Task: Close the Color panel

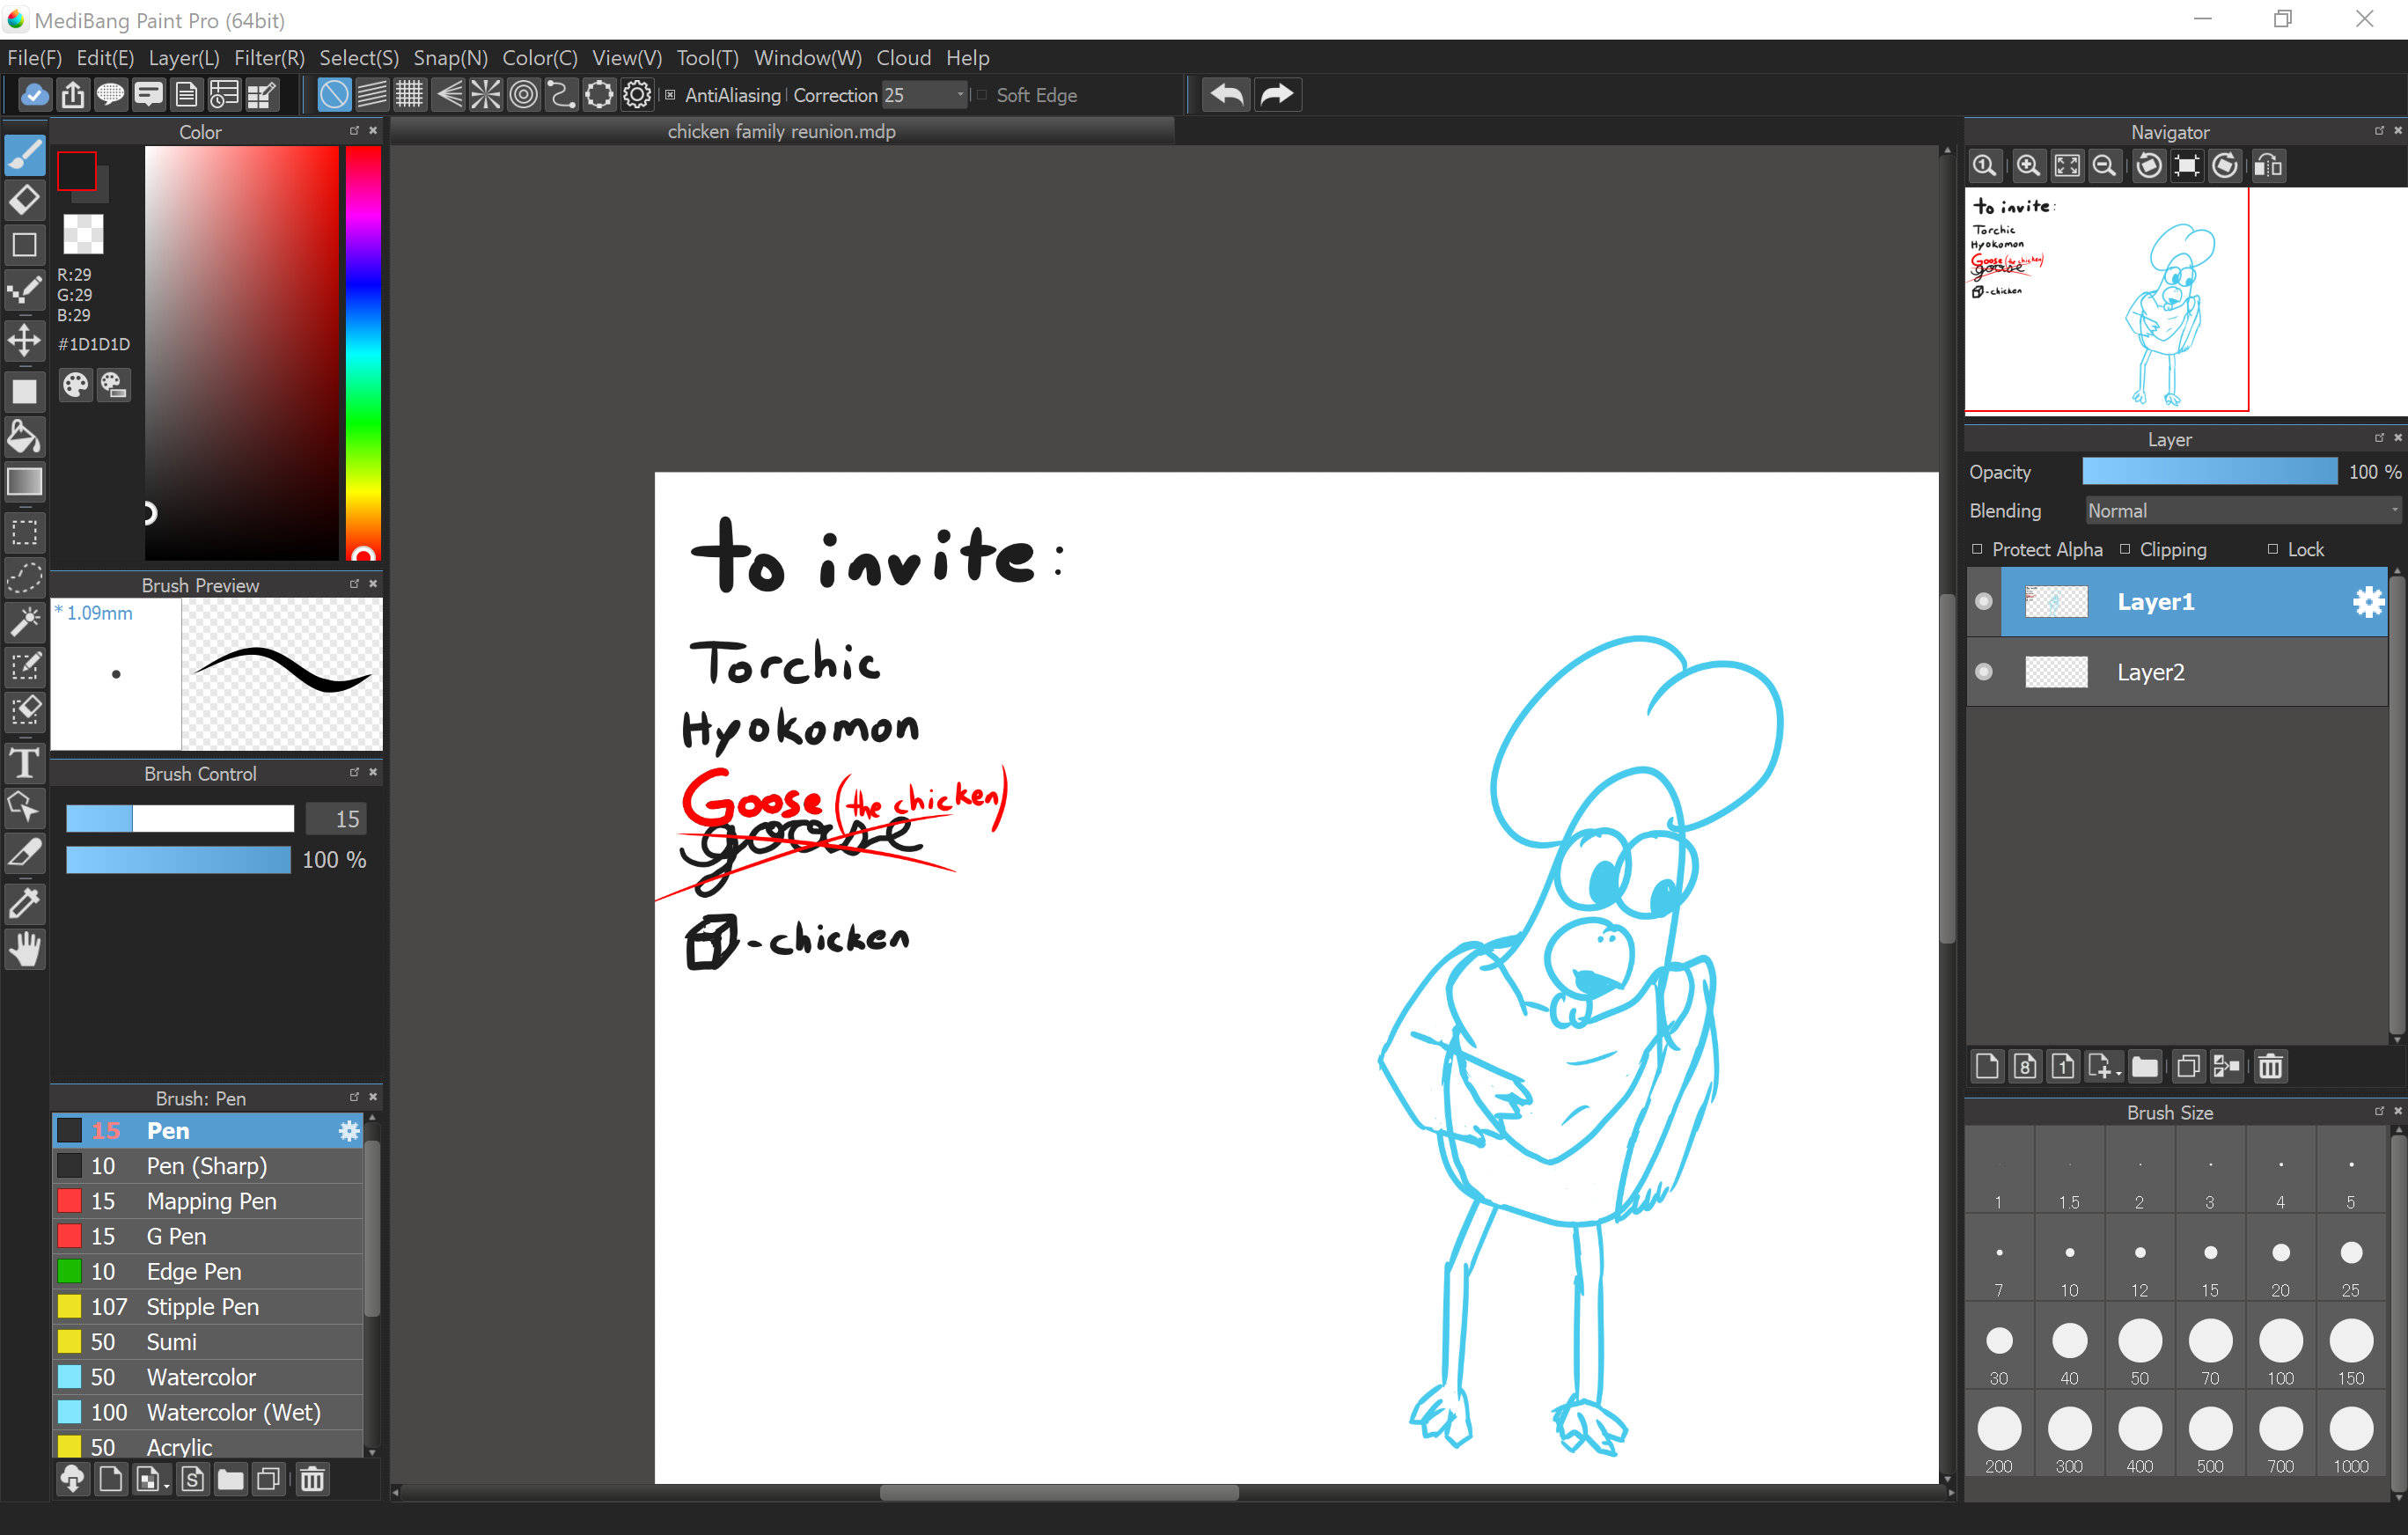Action: point(374,131)
